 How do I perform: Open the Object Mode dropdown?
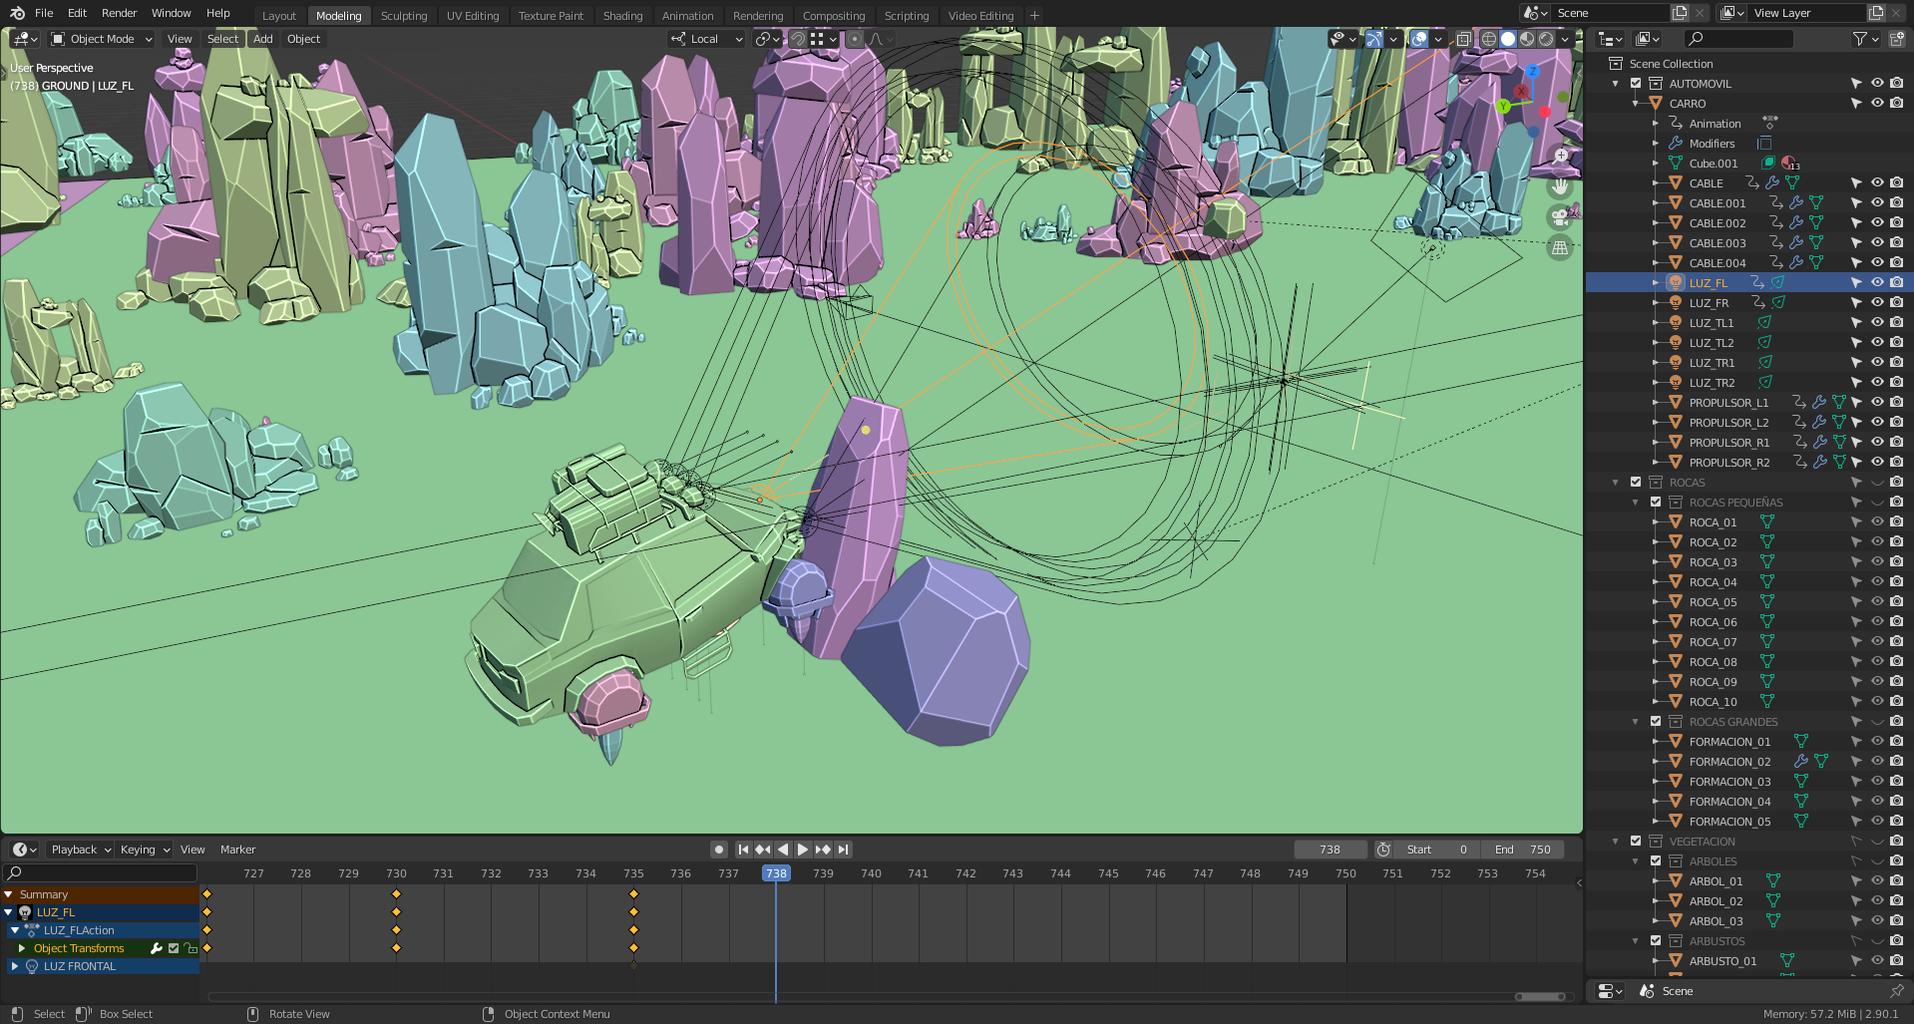(101, 39)
